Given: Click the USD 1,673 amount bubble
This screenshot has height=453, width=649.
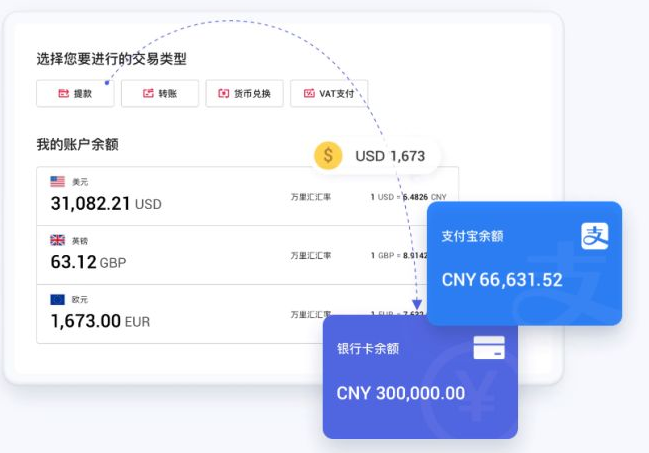Looking at the screenshot, I should coord(375,156).
